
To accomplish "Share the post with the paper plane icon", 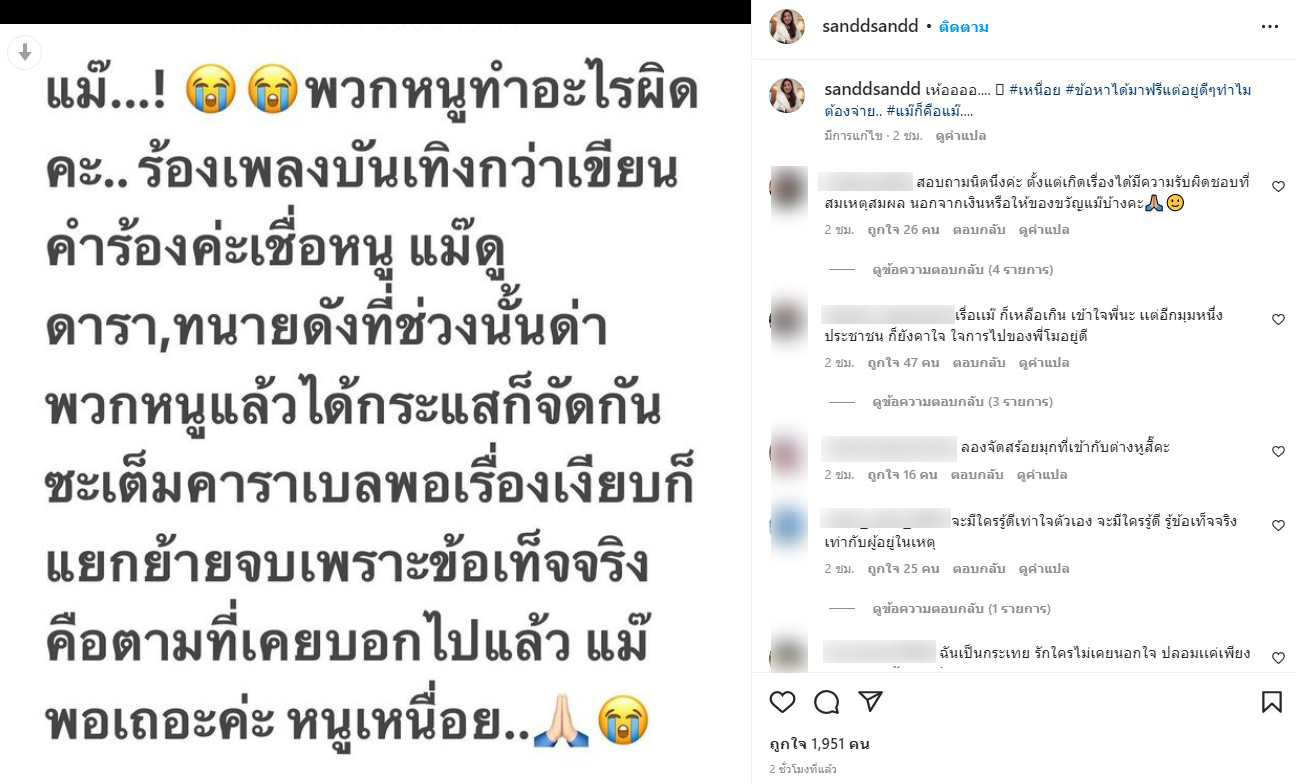I will [870, 702].
